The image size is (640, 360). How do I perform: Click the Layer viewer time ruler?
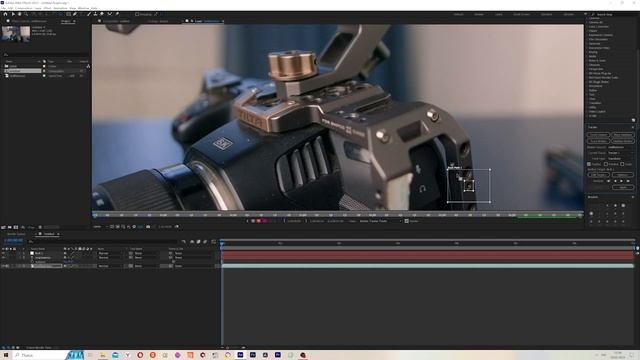[x=338, y=215]
